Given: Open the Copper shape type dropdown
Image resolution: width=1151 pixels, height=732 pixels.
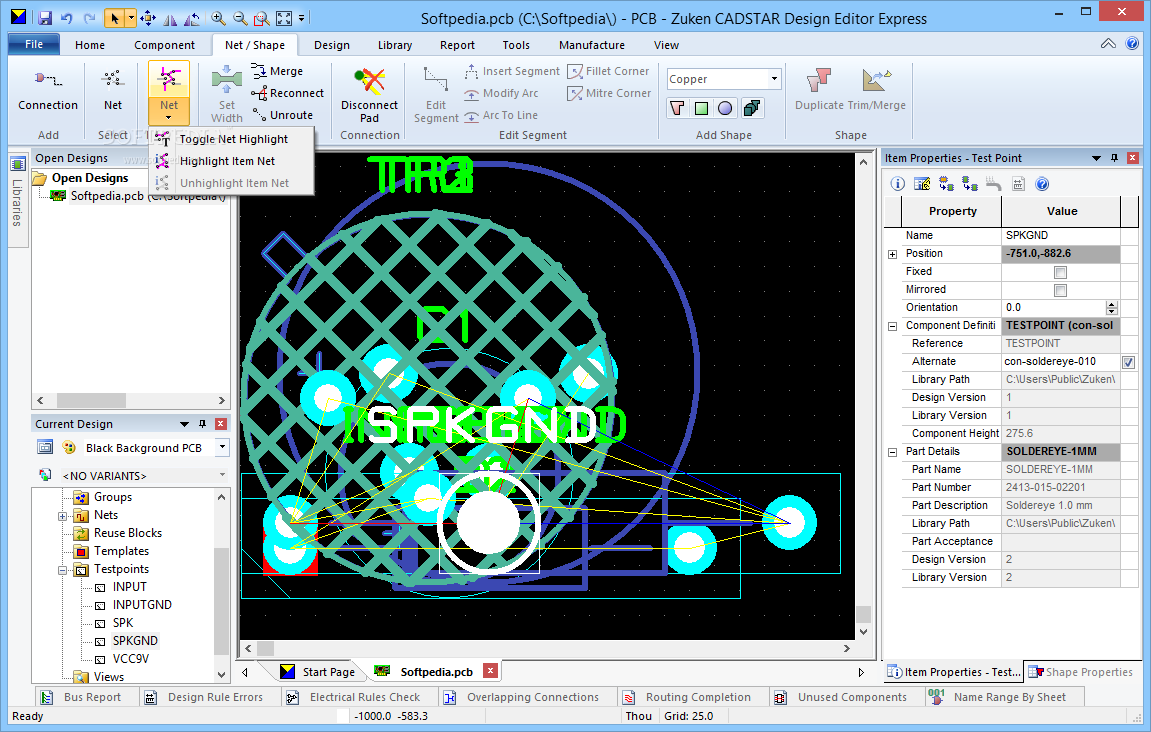Looking at the screenshot, I should point(774,79).
